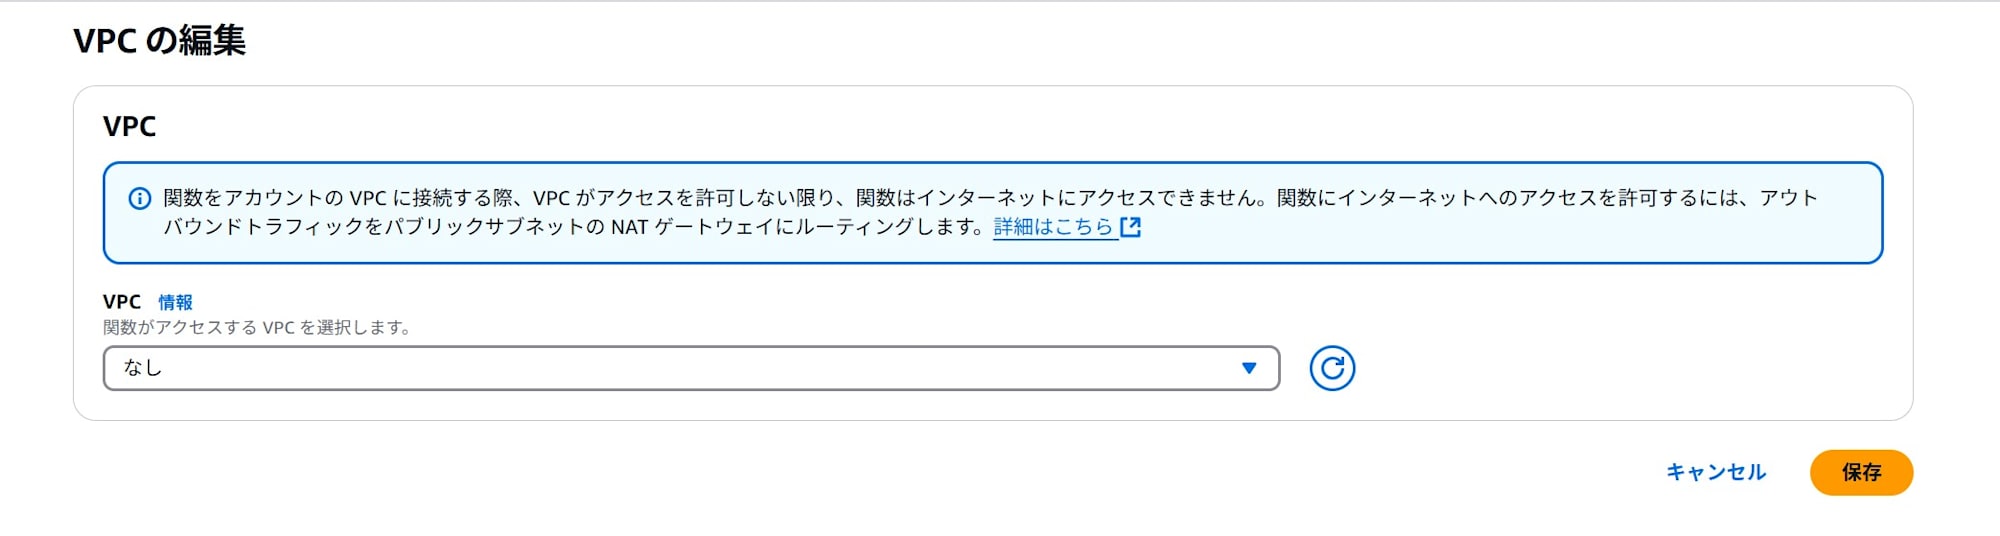Click the circular refresh icon beside VPC dropdown

point(1332,368)
